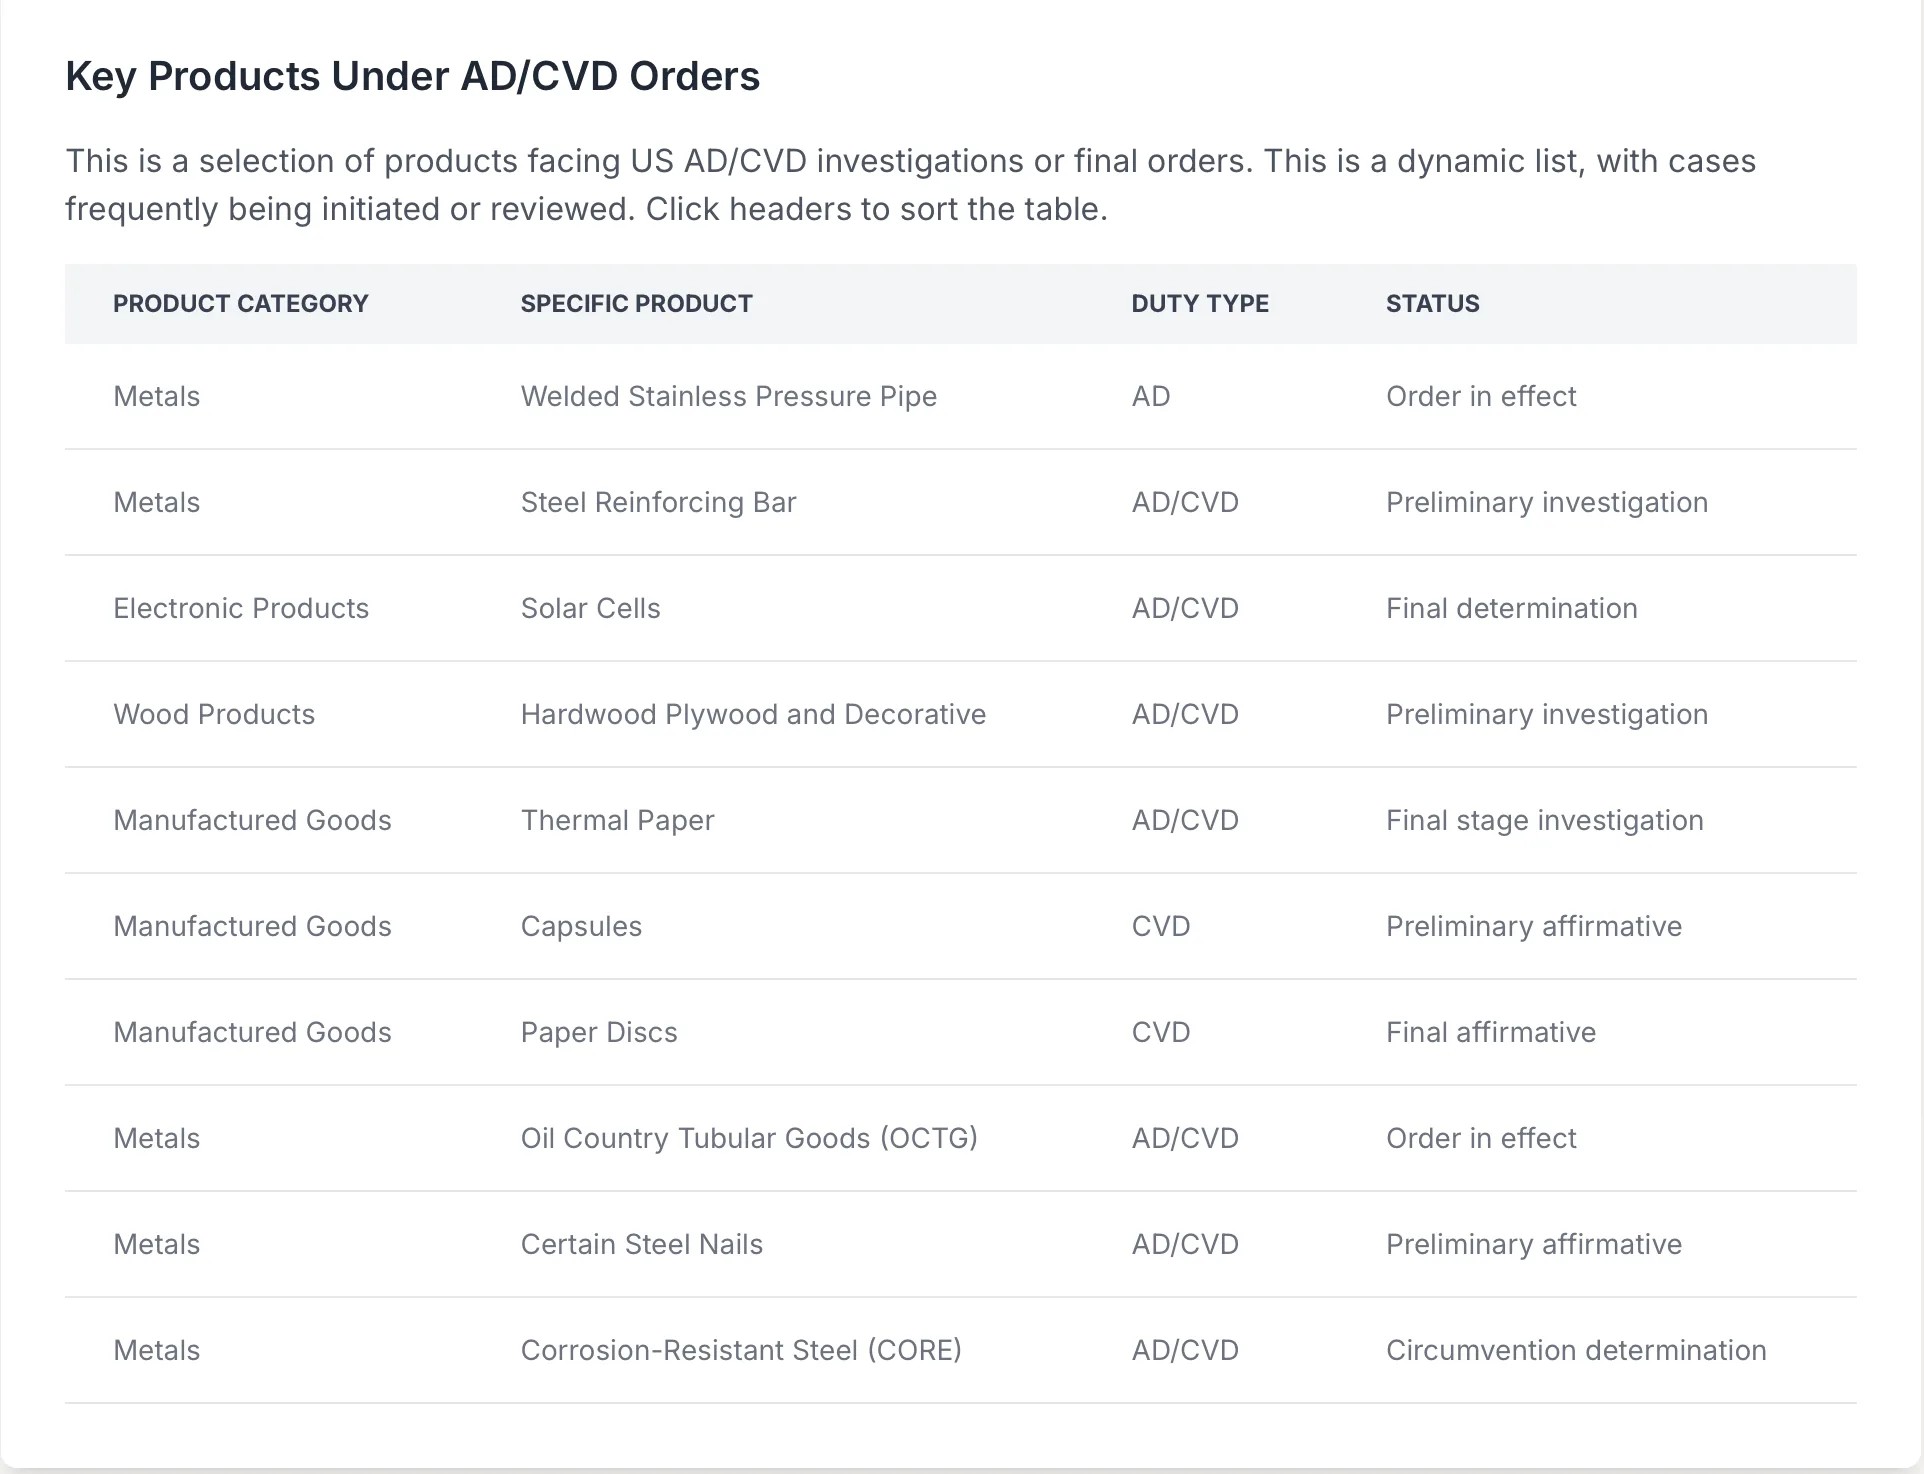Click the Key Products Under AD/CVD Orders heading
This screenshot has height=1474, width=1924.
pyautogui.click(x=412, y=77)
